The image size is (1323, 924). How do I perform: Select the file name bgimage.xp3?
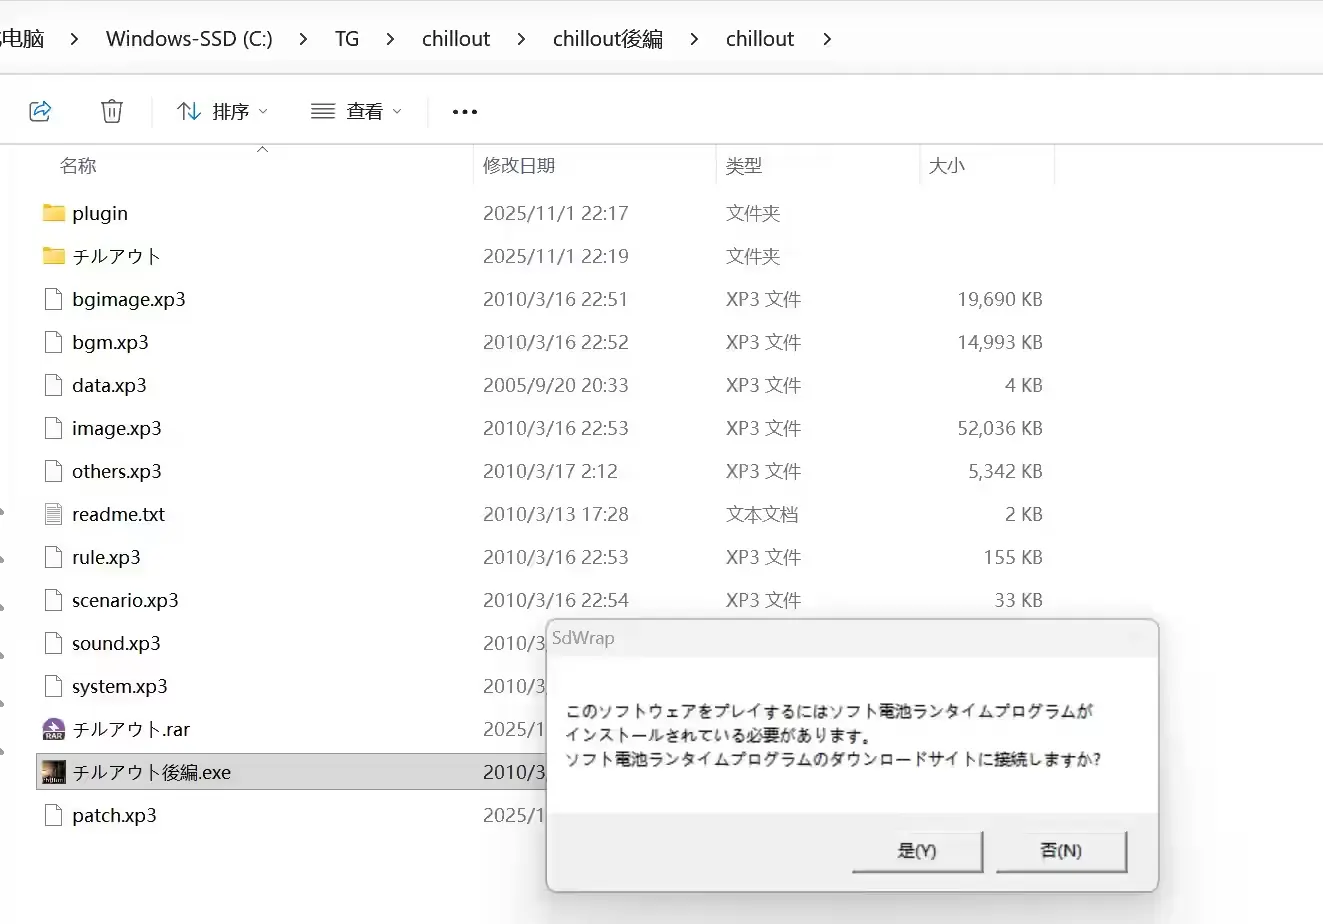click(129, 299)
